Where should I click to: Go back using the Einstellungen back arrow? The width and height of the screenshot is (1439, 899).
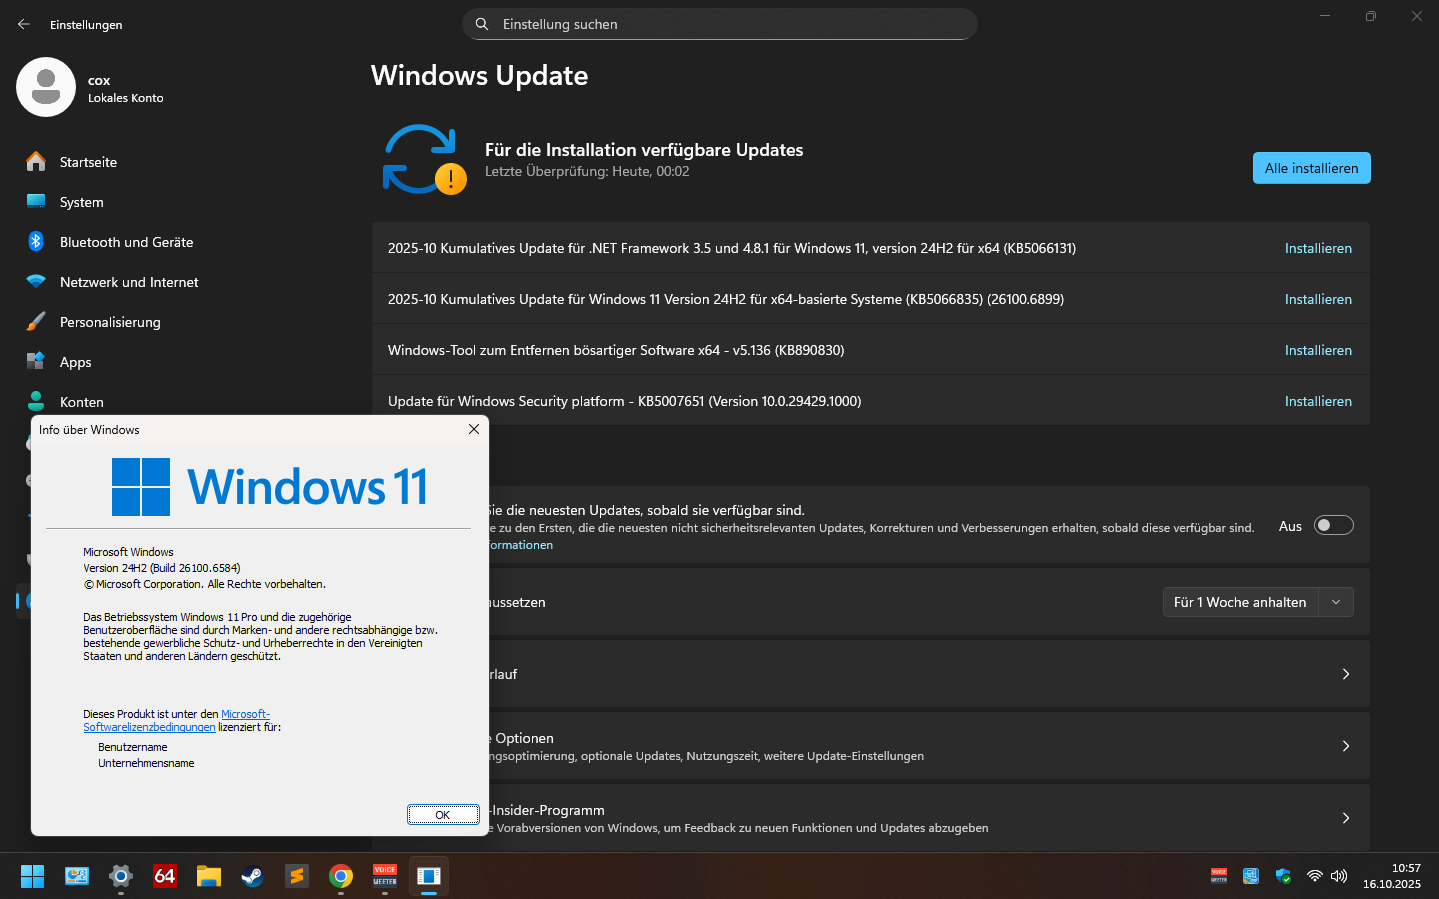tap(24, 24)
